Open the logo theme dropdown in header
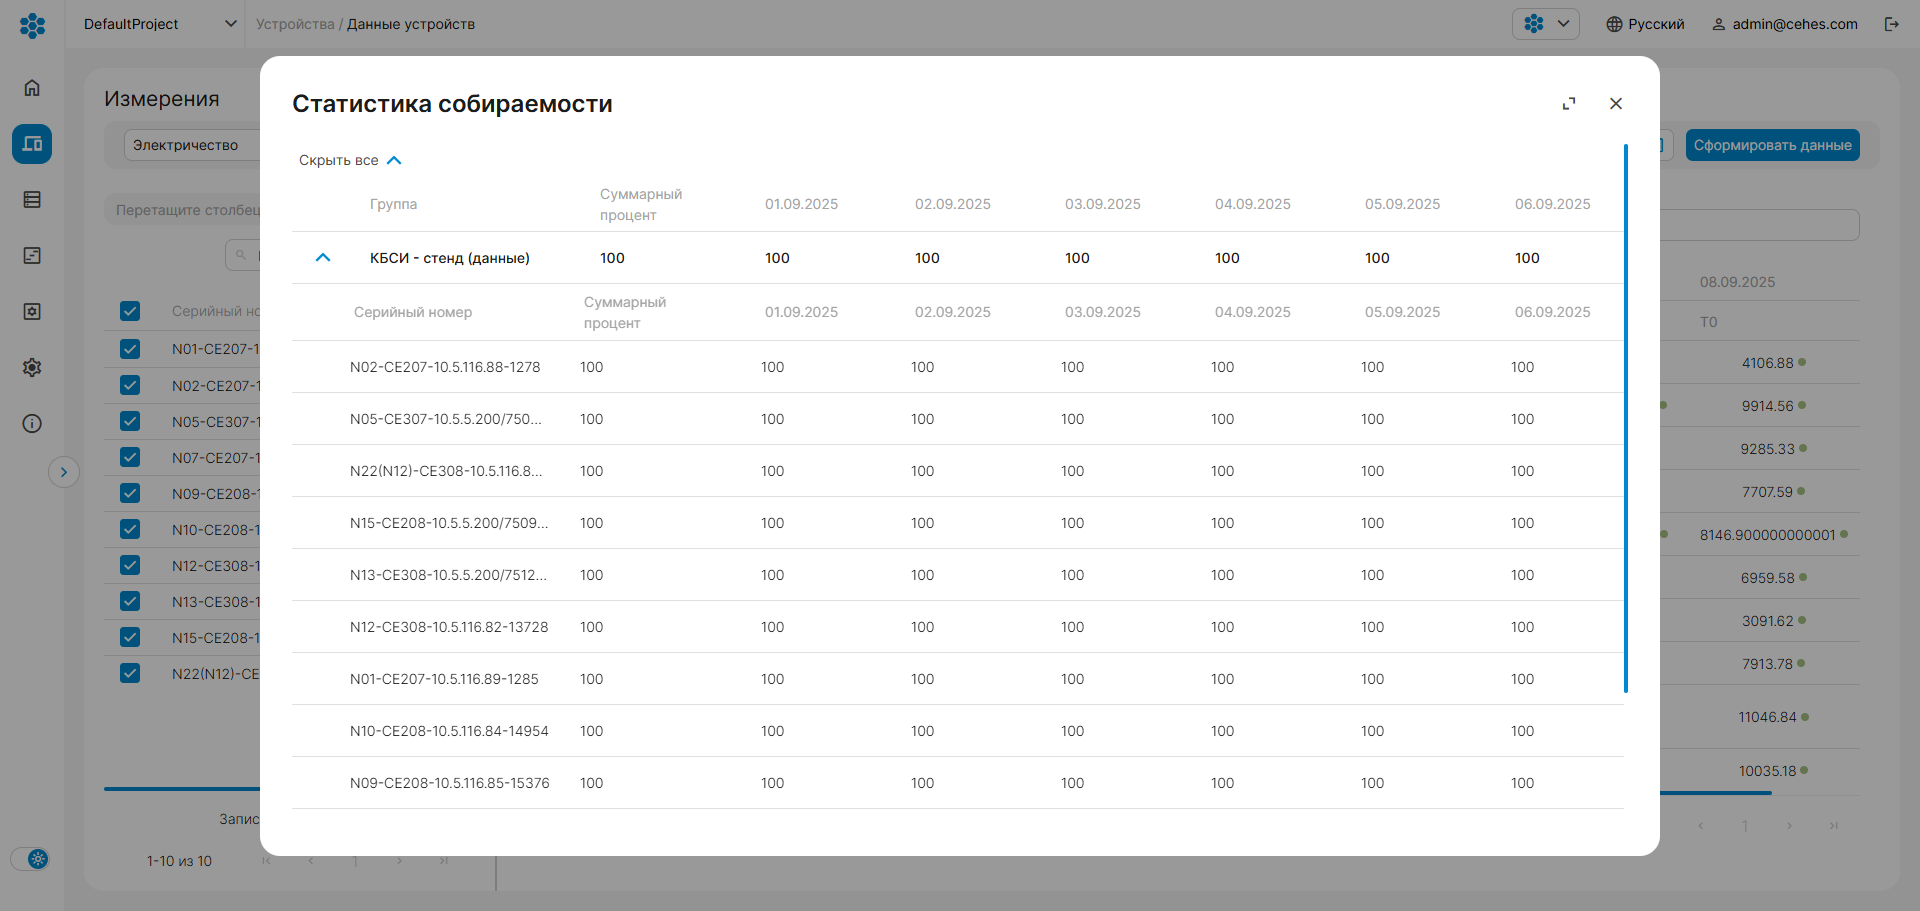1920x911 pixels. click(x=1545, y=24)
